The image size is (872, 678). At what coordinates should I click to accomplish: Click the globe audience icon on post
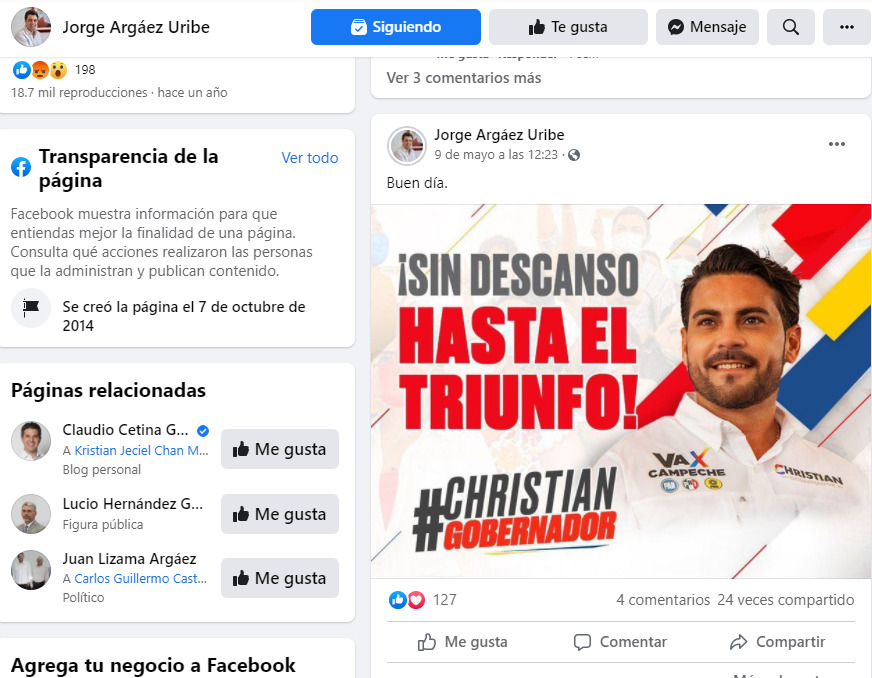574,155
